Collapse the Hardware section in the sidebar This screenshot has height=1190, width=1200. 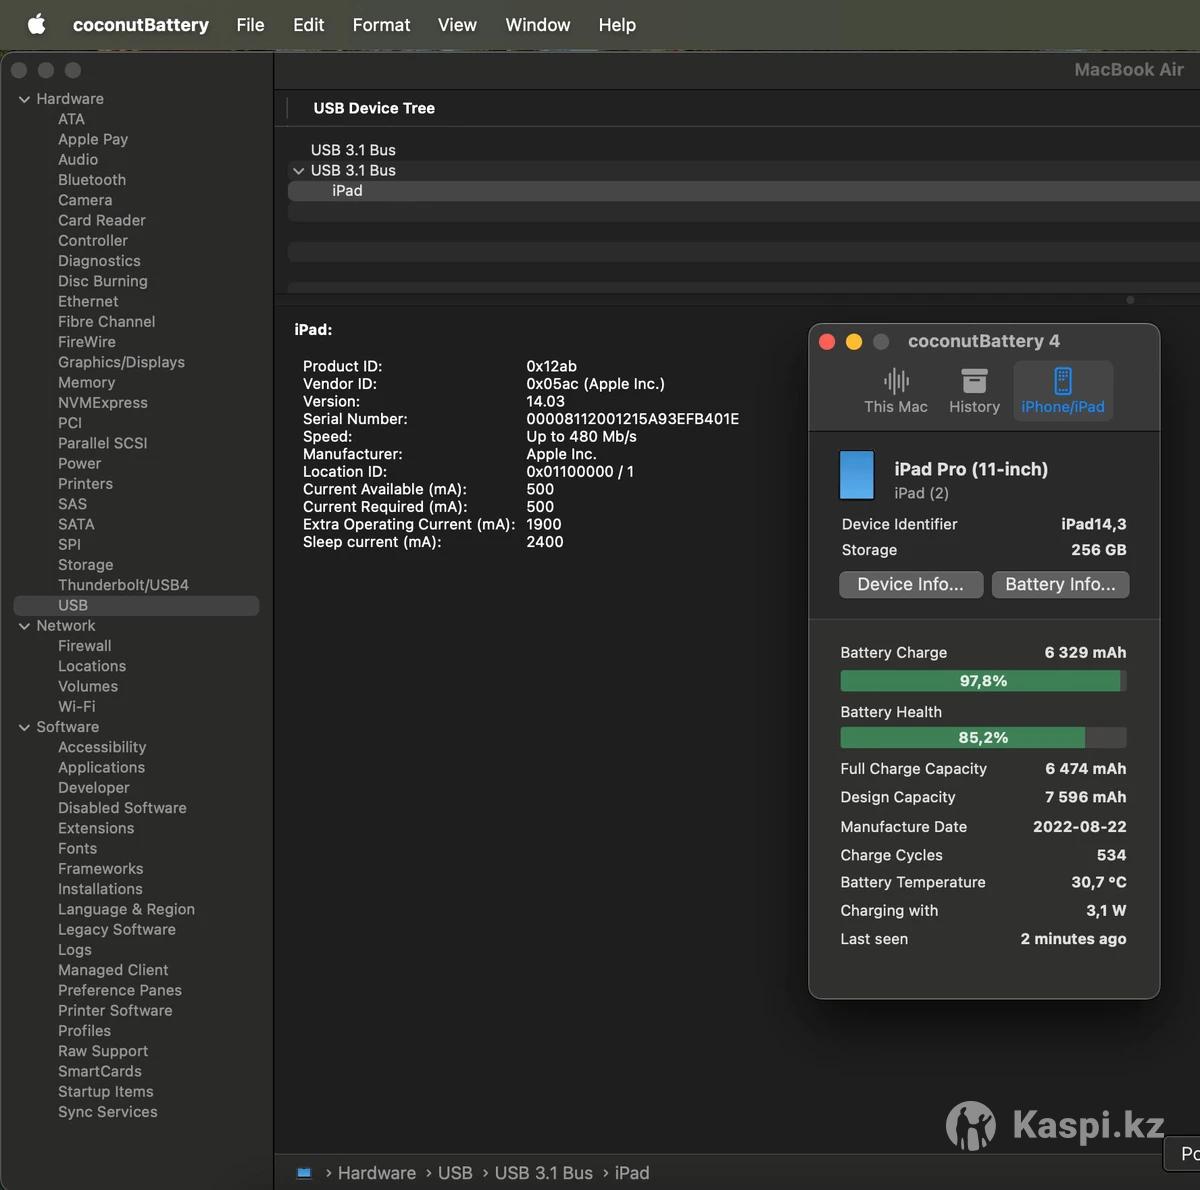pos(24,99)
